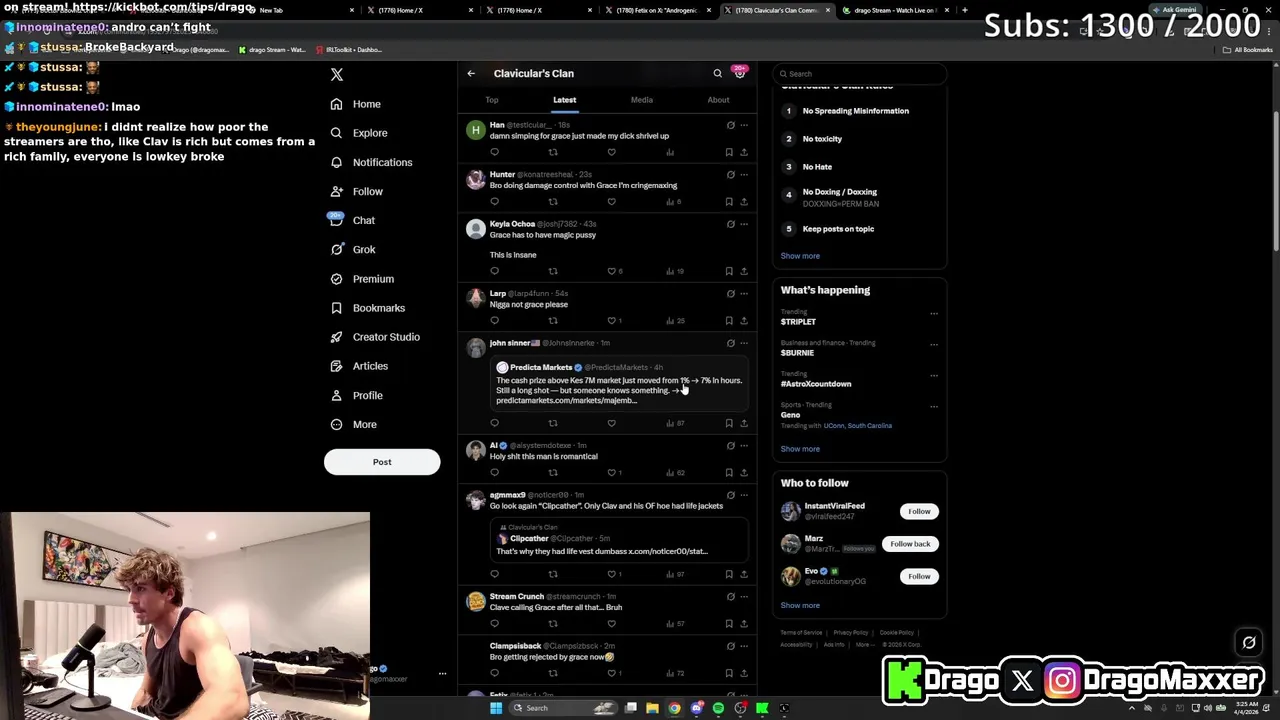This screenshot has height=720, width=1280.
Task: Open new browser tab
Action: (964, 10)
